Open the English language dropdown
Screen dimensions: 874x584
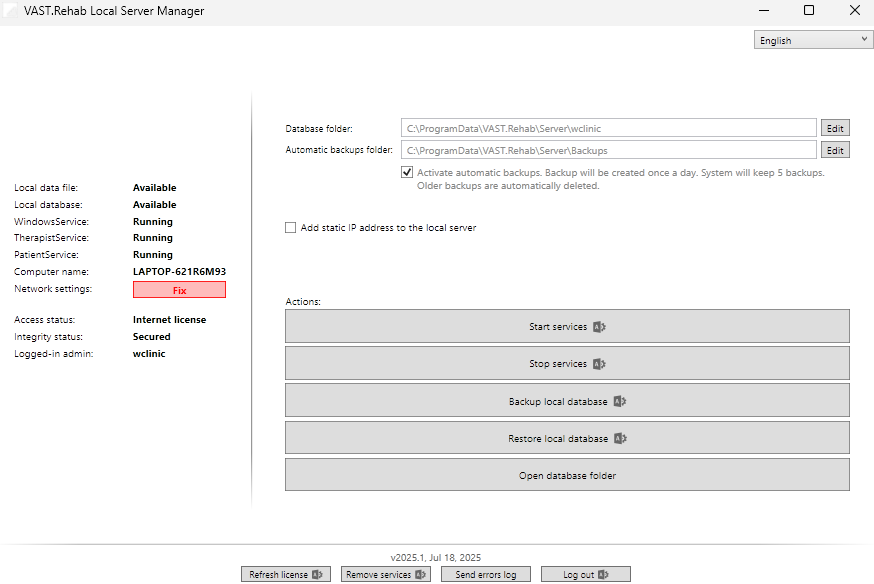point(813,40)
